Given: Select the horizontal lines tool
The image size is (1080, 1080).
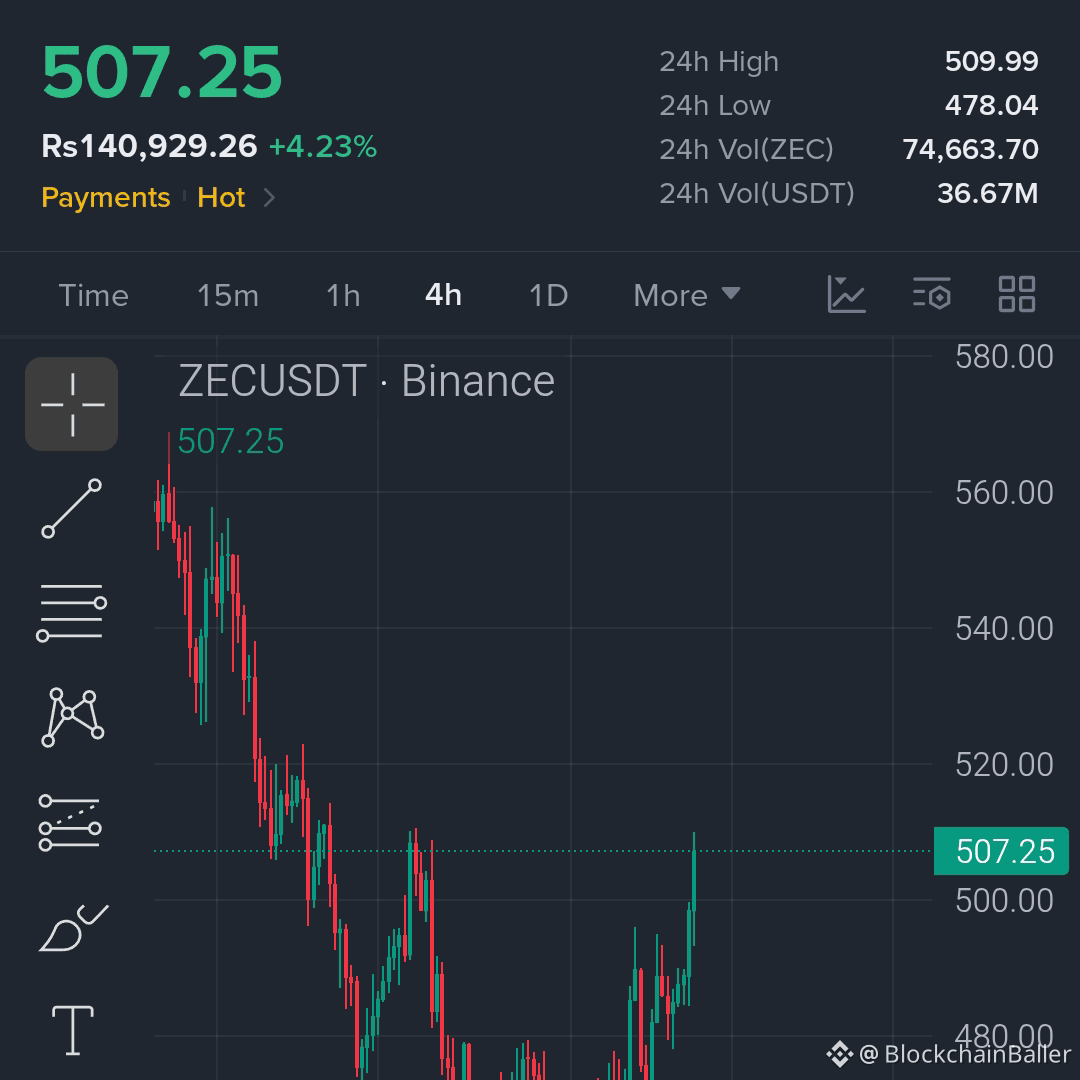Looking at the screenshot, I should 72,612.
